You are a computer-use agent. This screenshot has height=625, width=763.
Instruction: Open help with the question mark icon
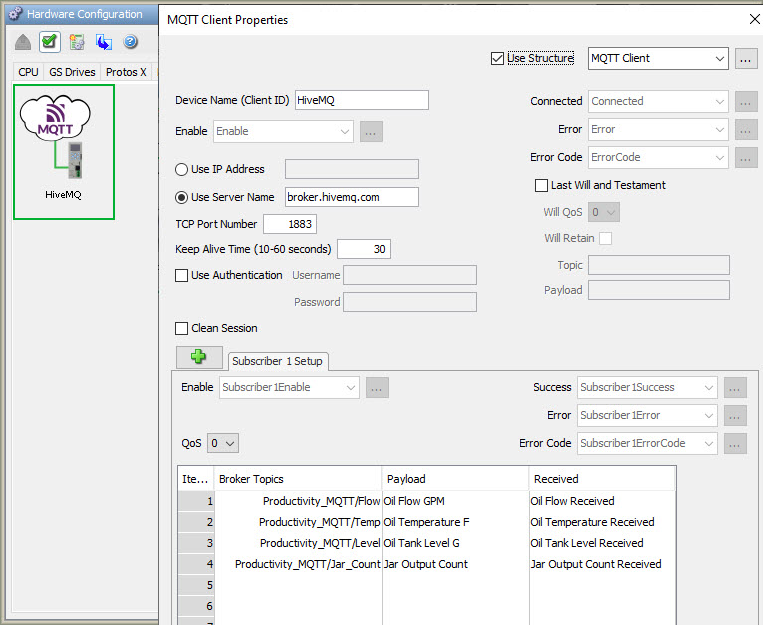tap(130, 42)
